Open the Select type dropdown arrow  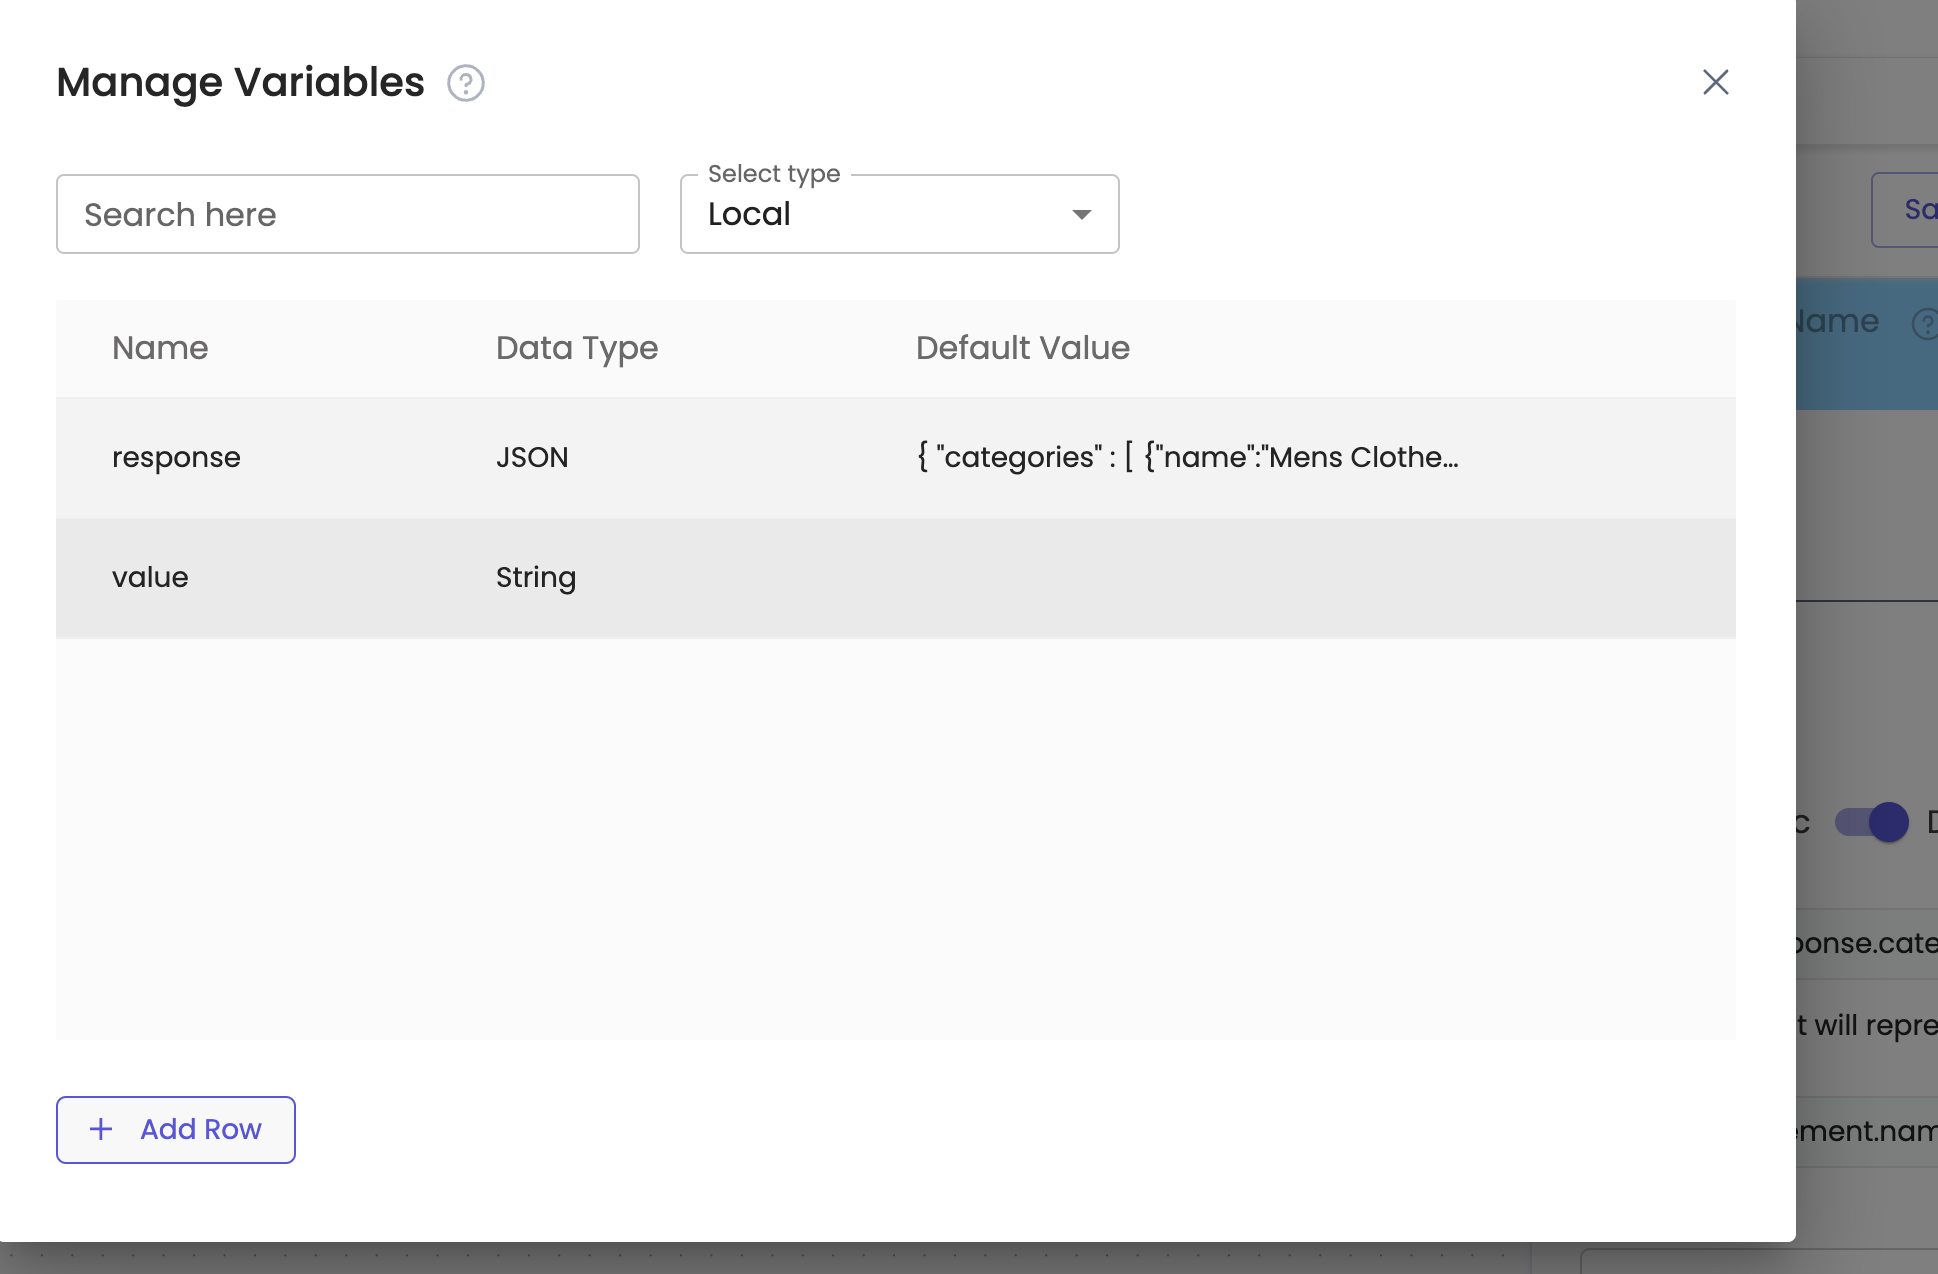point(1081,214)
